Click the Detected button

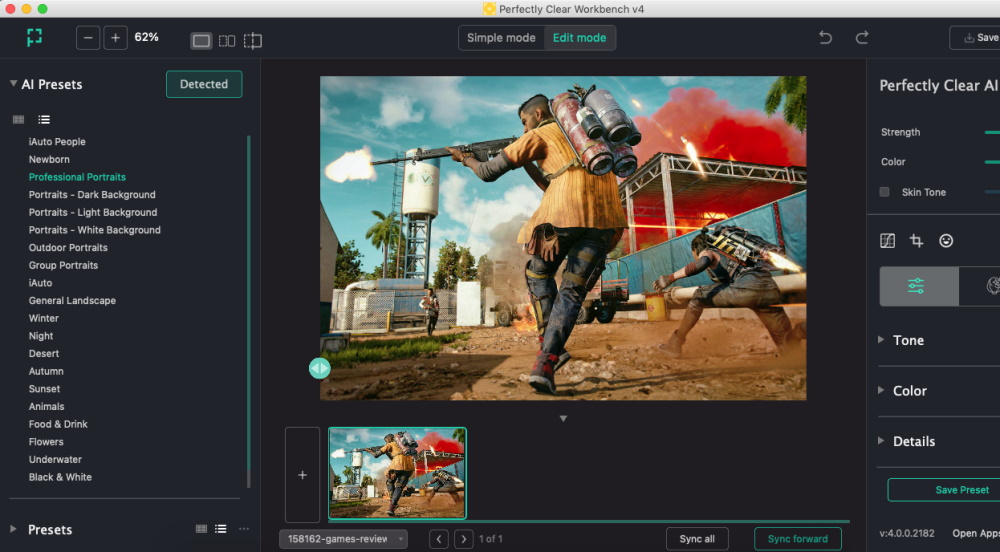pos(204,84)
